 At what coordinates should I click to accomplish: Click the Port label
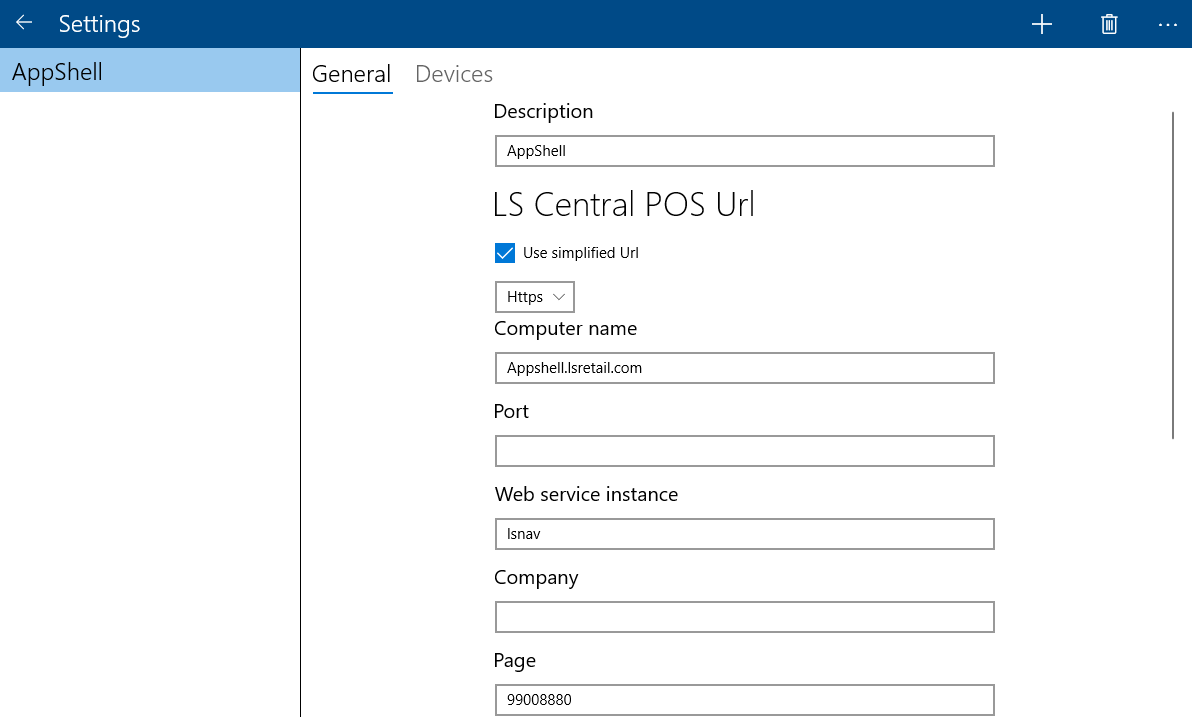pos(511,411)
